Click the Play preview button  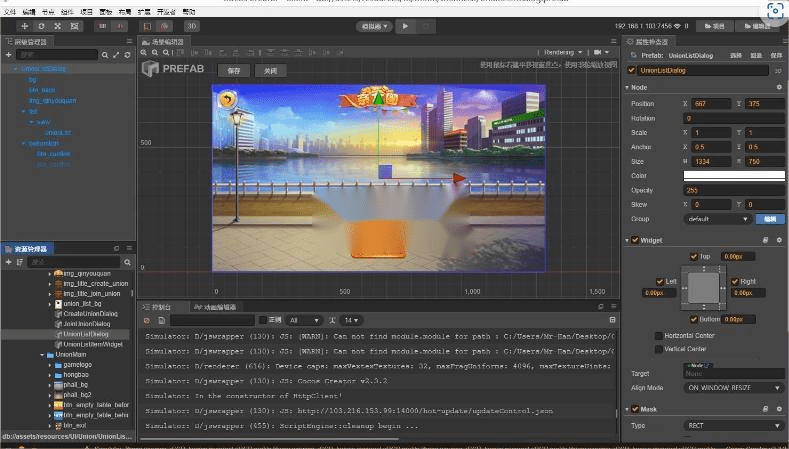pyautogui.click(x=406, y=26)
